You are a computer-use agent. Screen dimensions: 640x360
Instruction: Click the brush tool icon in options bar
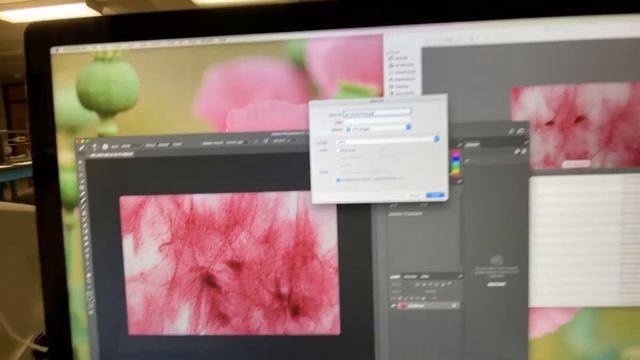coord(83,147)
